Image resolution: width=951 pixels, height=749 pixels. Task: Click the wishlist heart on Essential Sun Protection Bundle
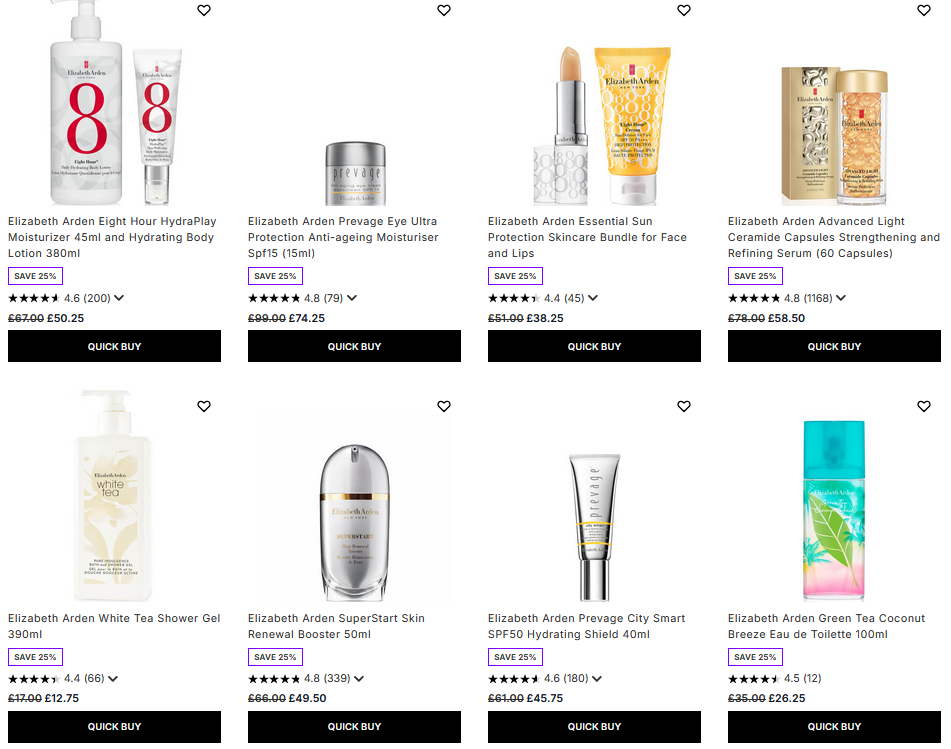(x=684, y=10)
